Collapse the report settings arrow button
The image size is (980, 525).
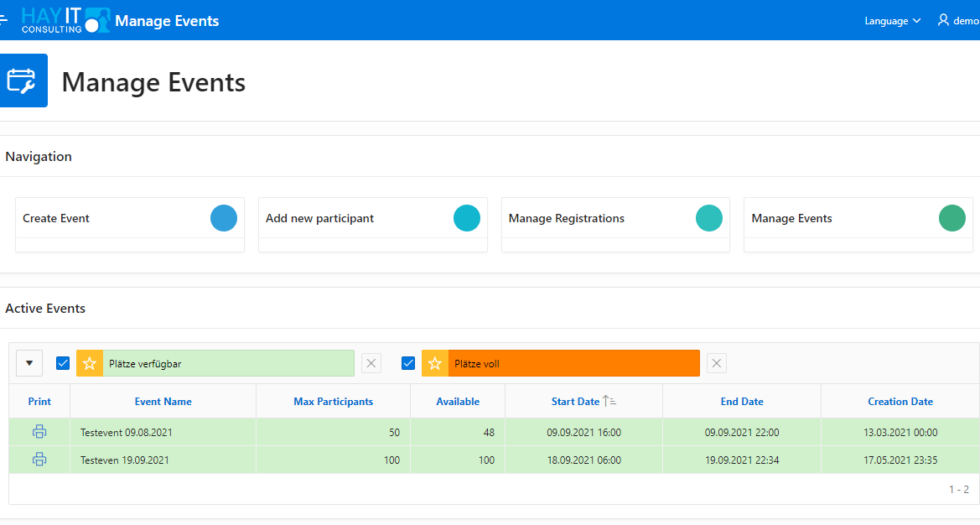[29, 363]
